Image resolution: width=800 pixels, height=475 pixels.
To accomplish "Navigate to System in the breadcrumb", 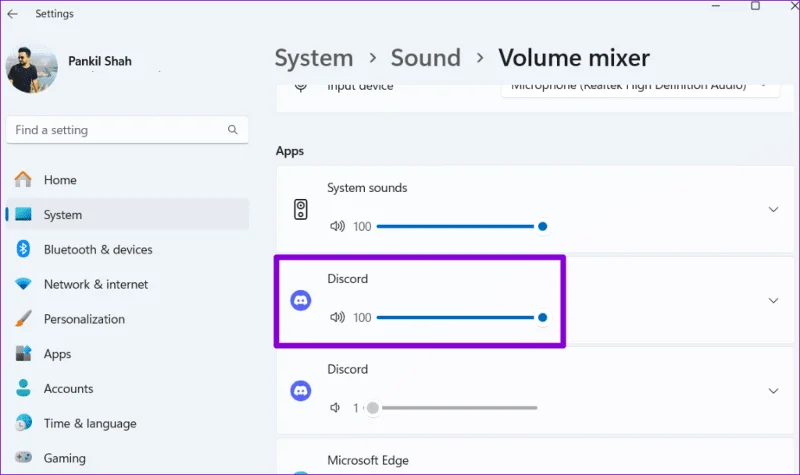I will coord(314,58).
